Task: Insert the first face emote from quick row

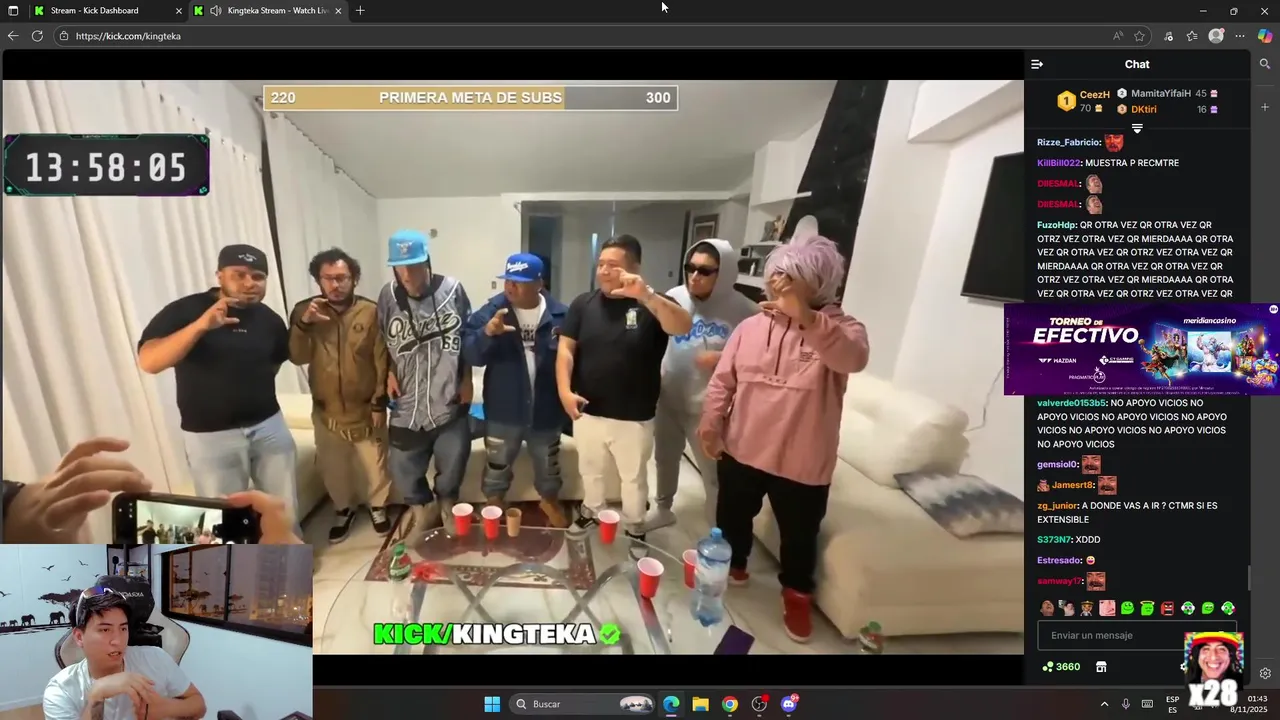Action: 1047,608
